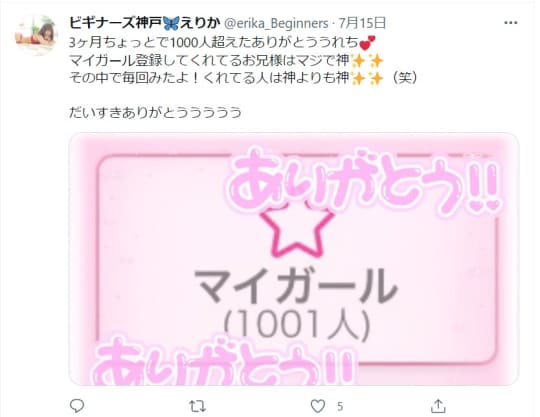Click the だいすきありがとう text line
The image size is (540, 417).
(156, 113)
